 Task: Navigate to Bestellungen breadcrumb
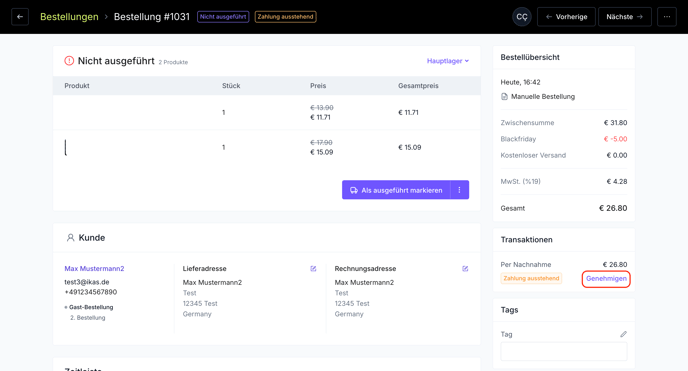(69, 17)
